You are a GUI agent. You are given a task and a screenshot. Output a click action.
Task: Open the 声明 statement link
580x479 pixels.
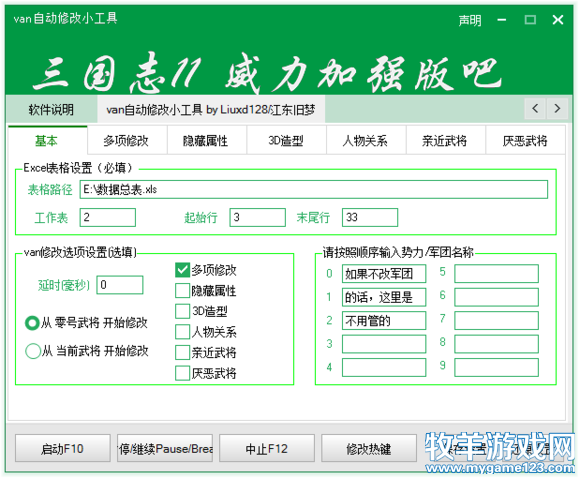coord(470,20)
